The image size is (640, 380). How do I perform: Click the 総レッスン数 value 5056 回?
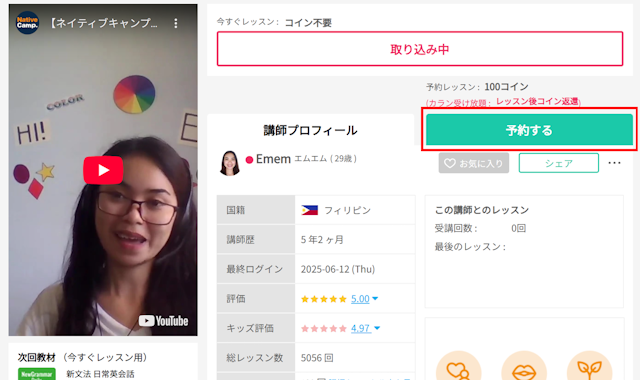pos(317,358)
